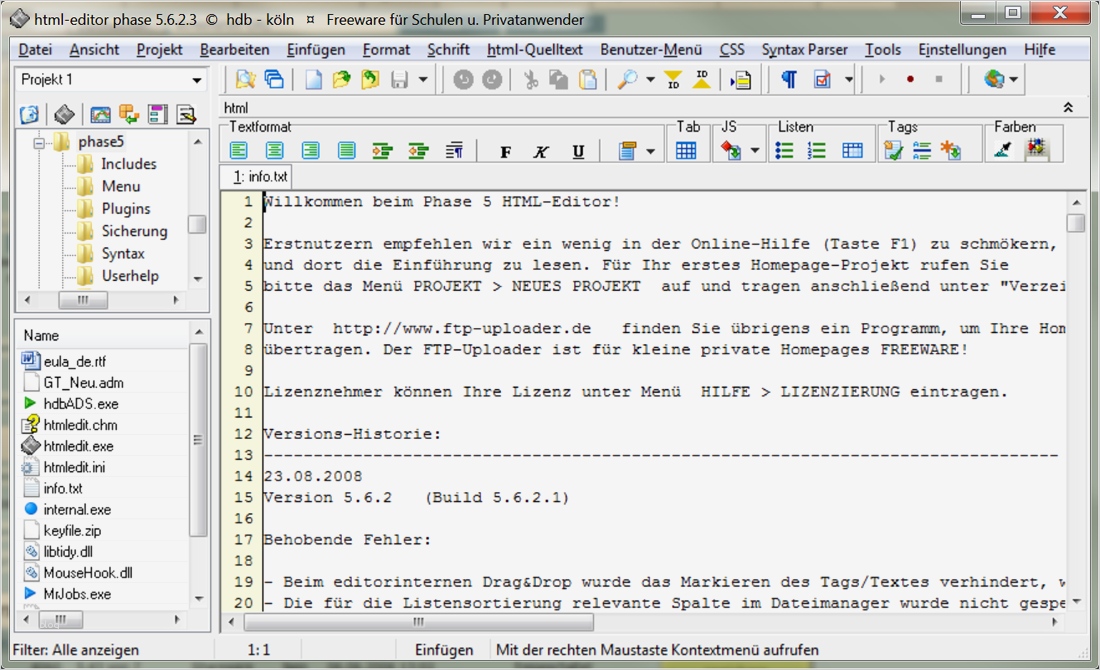Image resolution: width=1100 pixels, height=670 pixels.
Task: Click the table-style icon in Listen group
Action: pyautogui.click(x=852, y=150)
